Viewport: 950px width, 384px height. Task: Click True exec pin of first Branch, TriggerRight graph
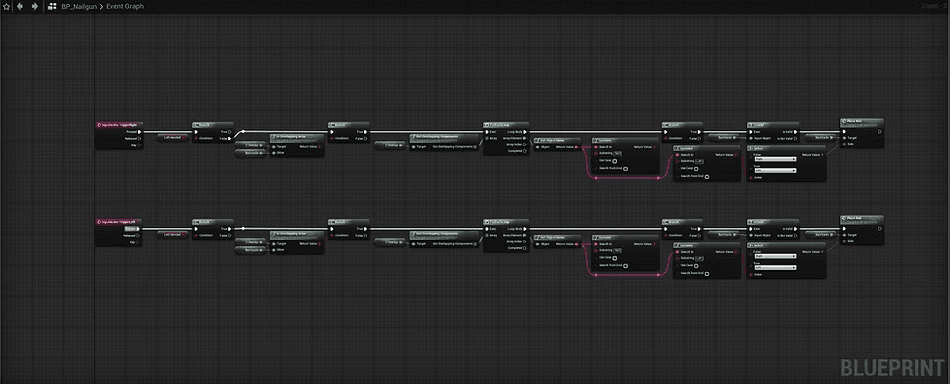tap(229, 132)
